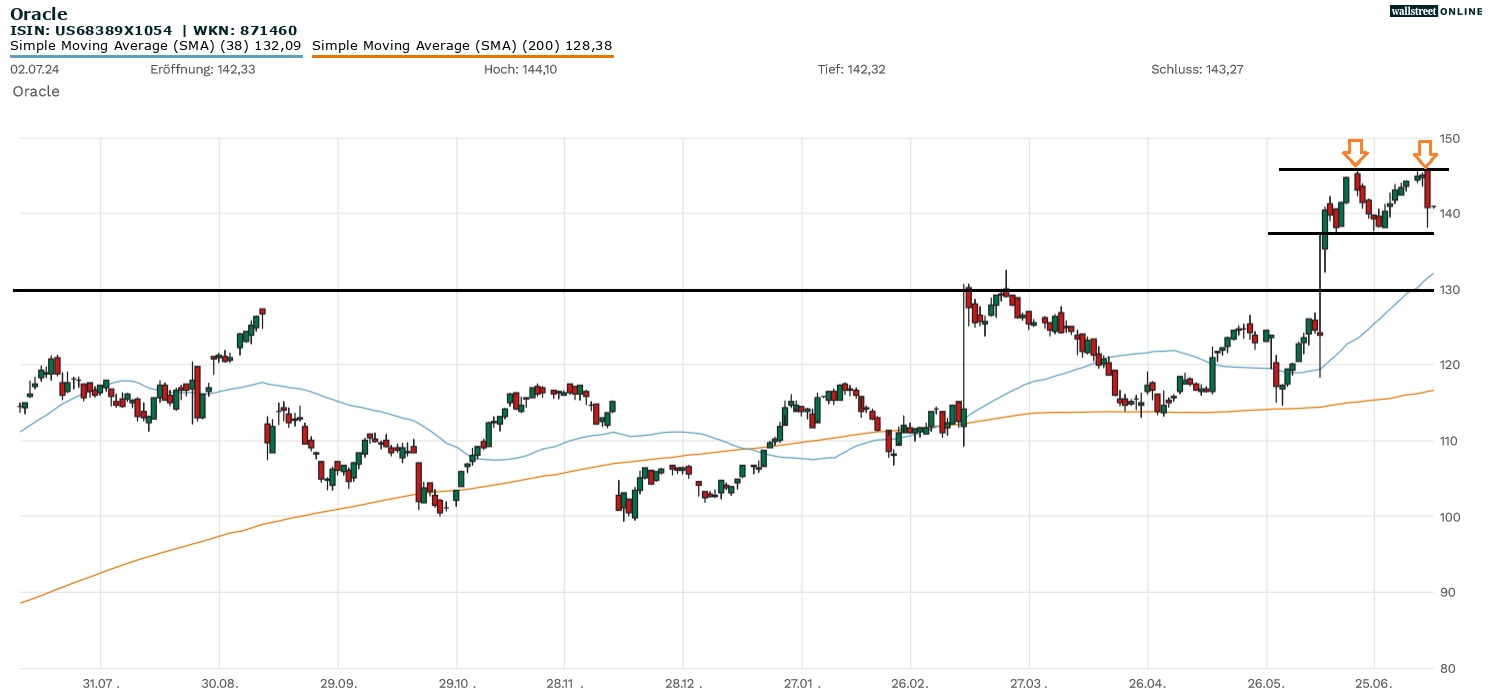
Task: Click the wallstreet ONLINE logo
Action: click(x=1436, y=11)
